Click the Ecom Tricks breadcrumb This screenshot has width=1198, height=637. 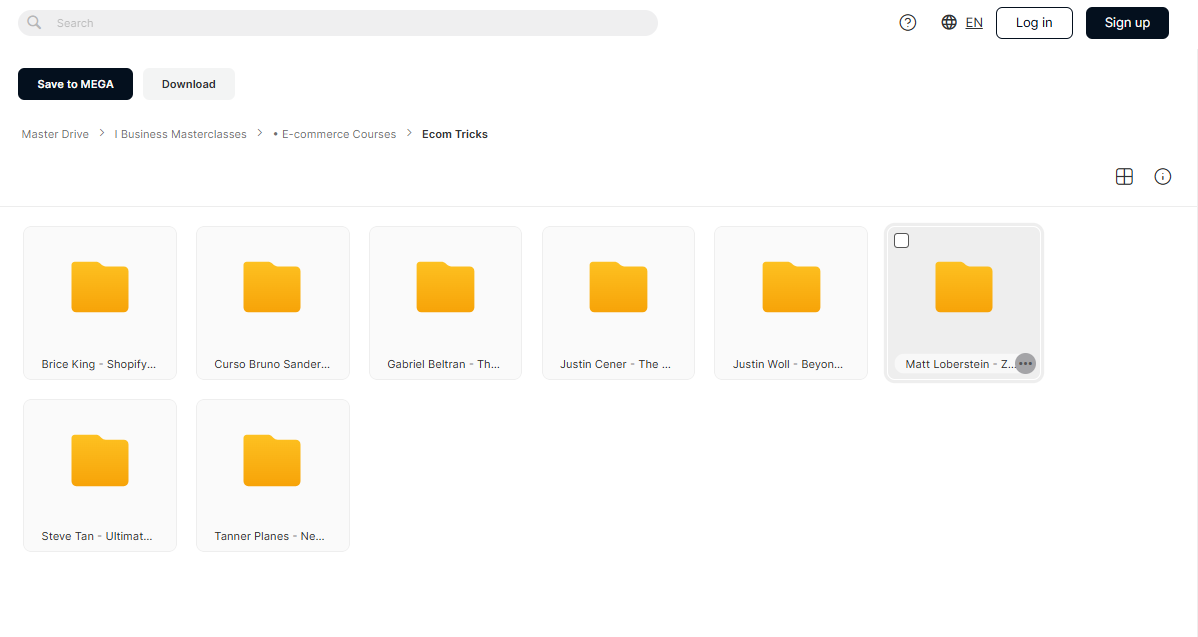(x=455, y=134)
